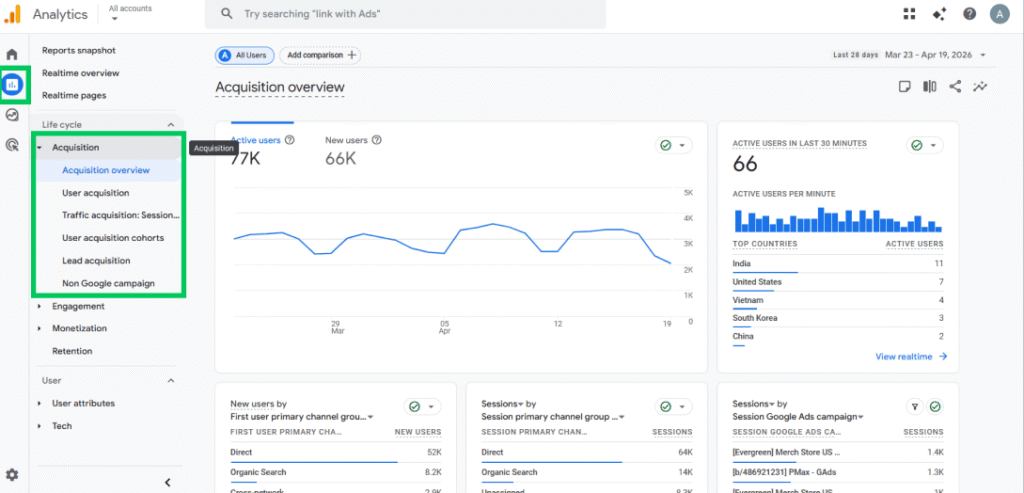This screenshot has width=1024, height=493.
Task: Click the Analytics logo icon
Action: coord(13,14)
